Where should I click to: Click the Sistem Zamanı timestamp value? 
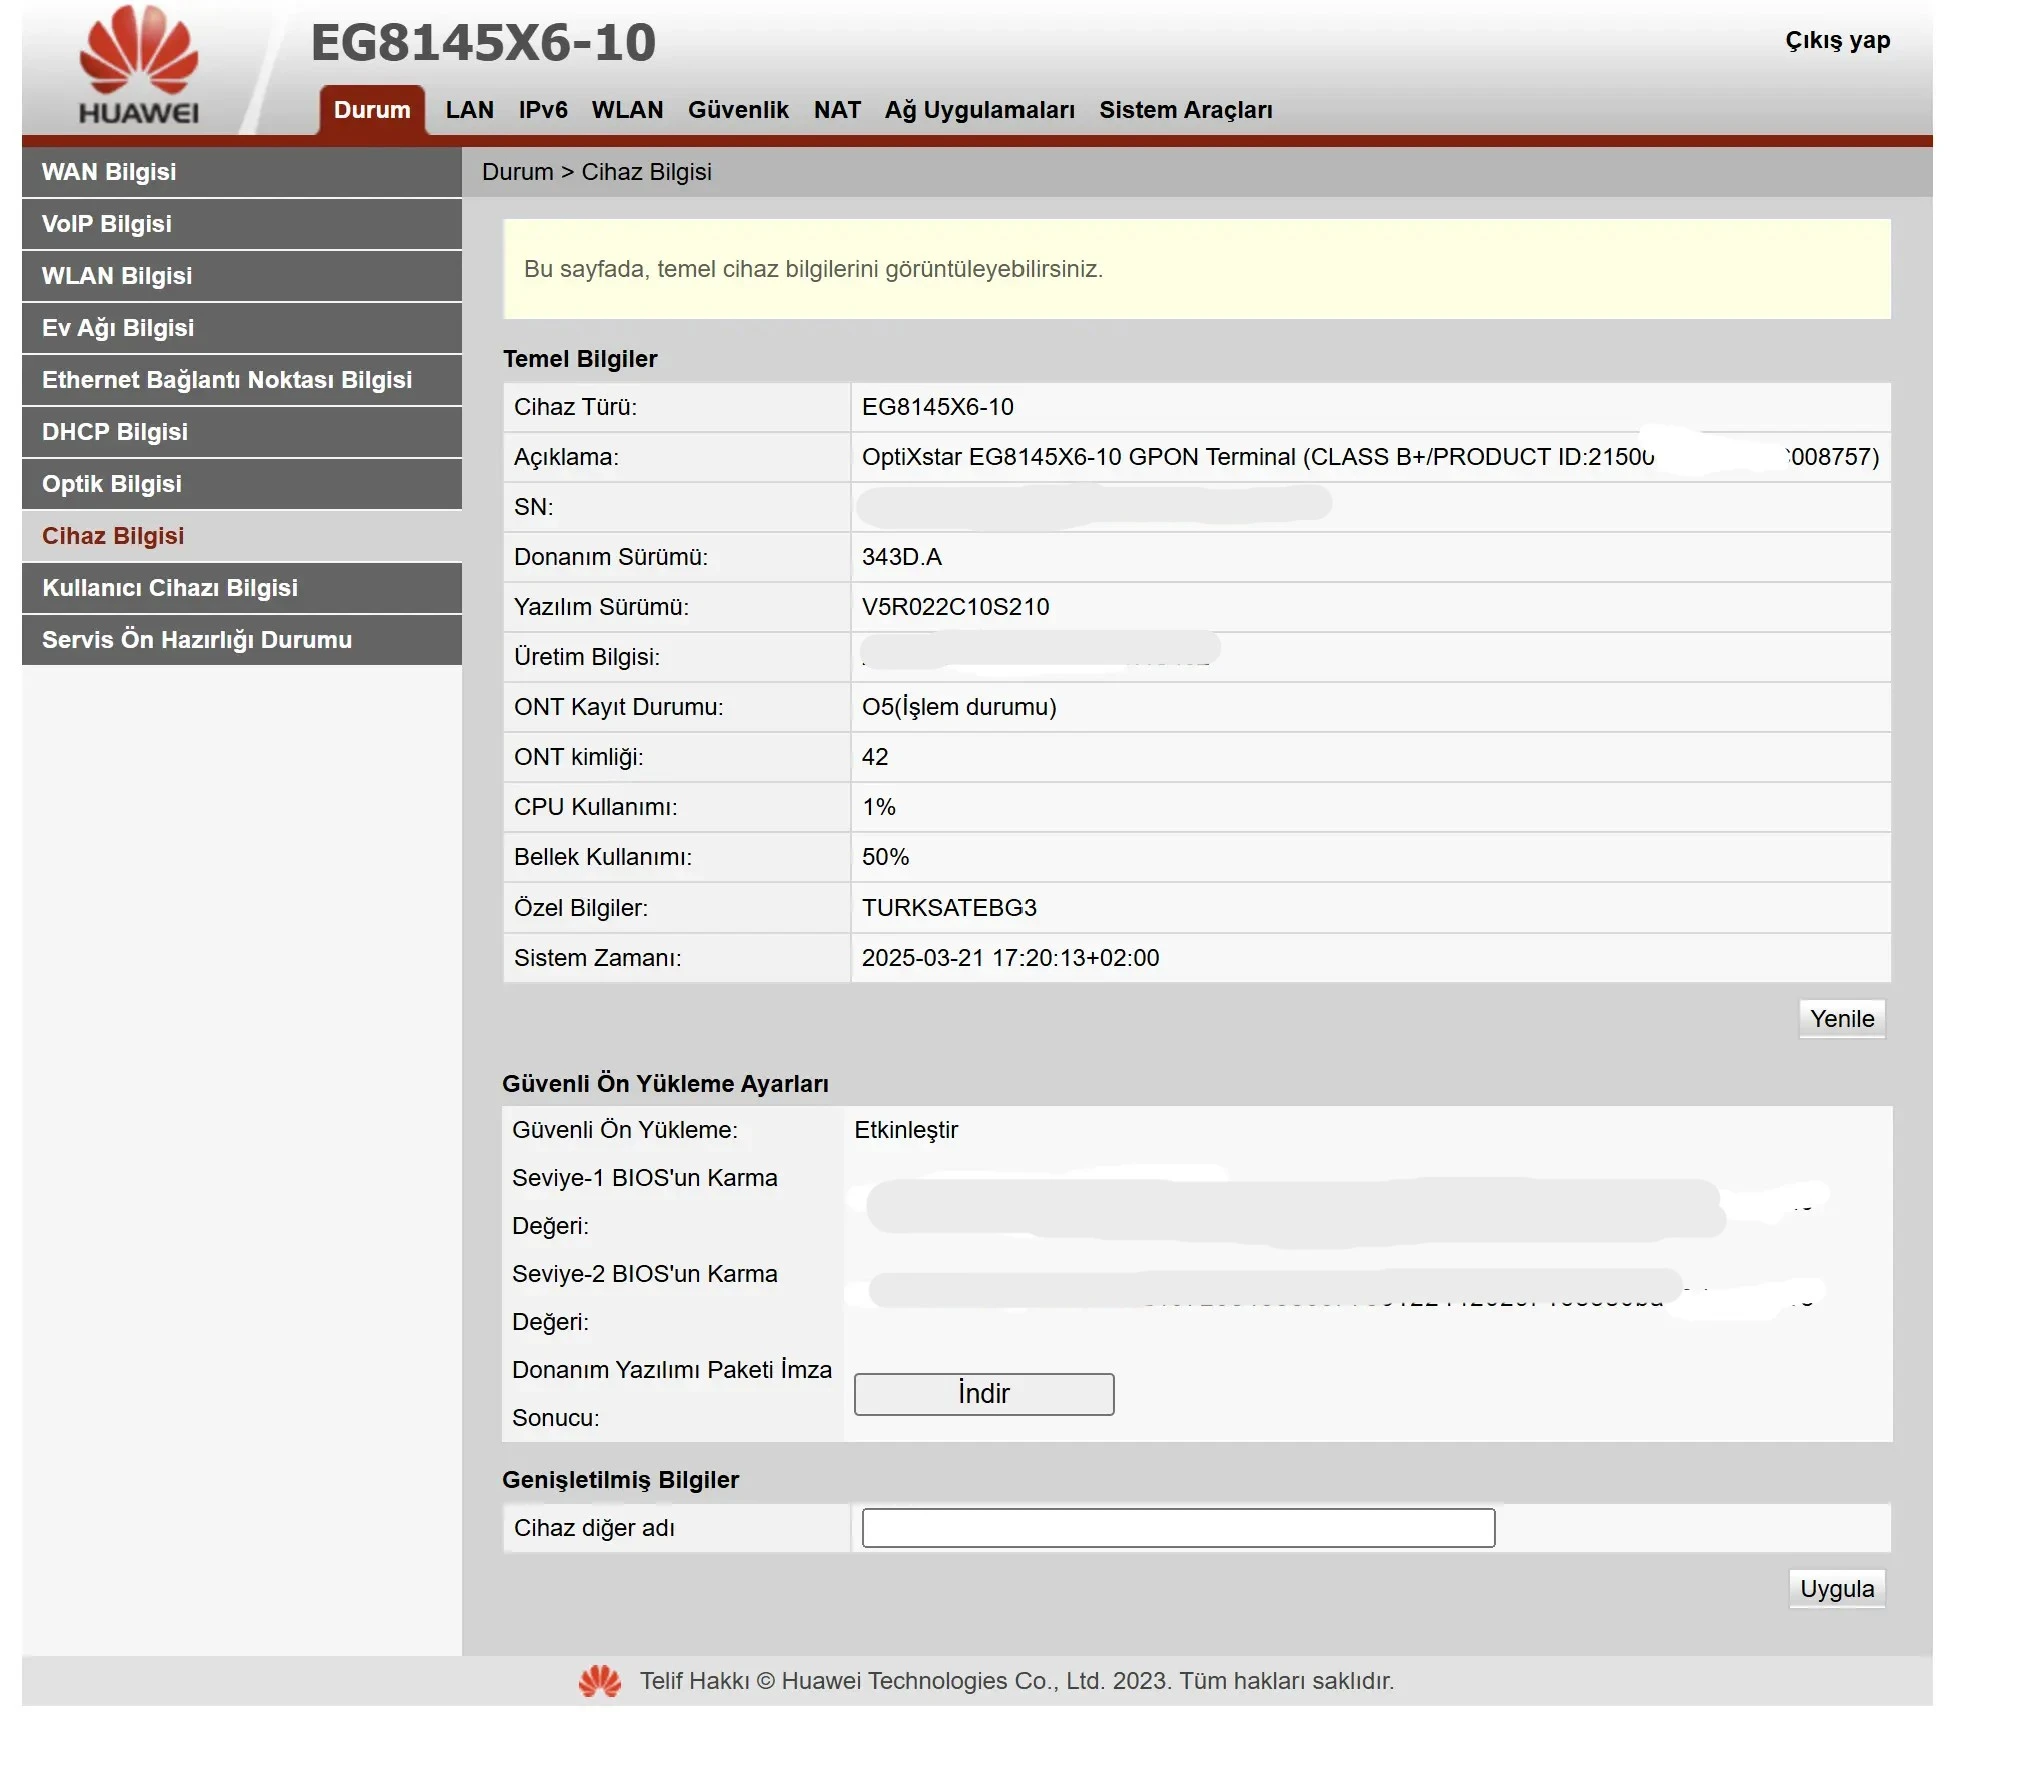(1010, 958)
